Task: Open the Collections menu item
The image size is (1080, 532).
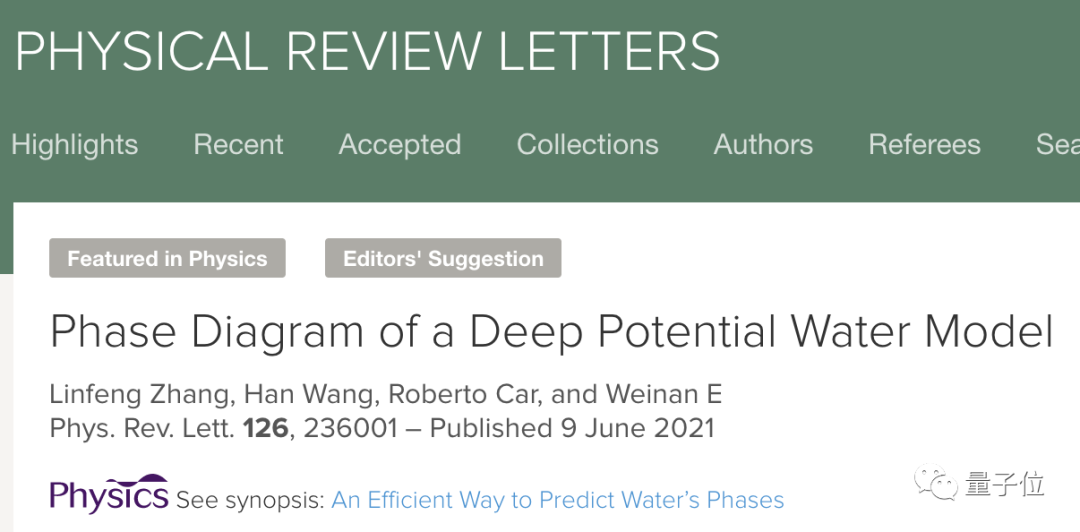Action: tap(587, 144)
